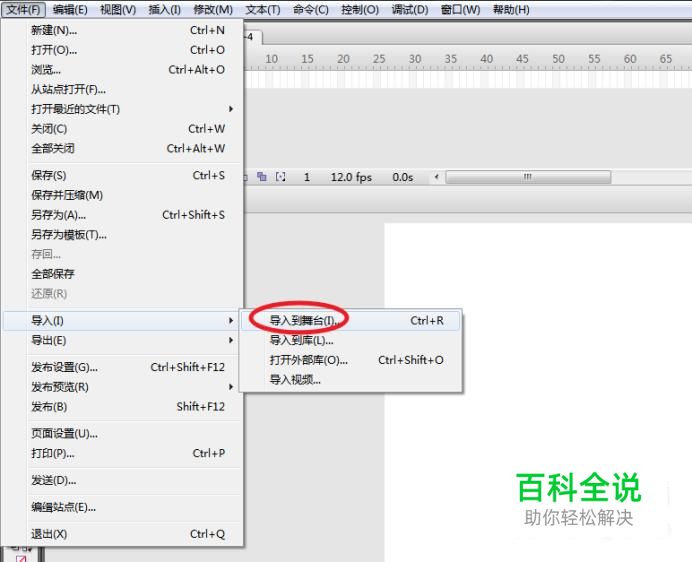Image resolution: width=692 pixels, height=562 pixels.
Task: Select 导入视频... submenu item
Action: 351,380
